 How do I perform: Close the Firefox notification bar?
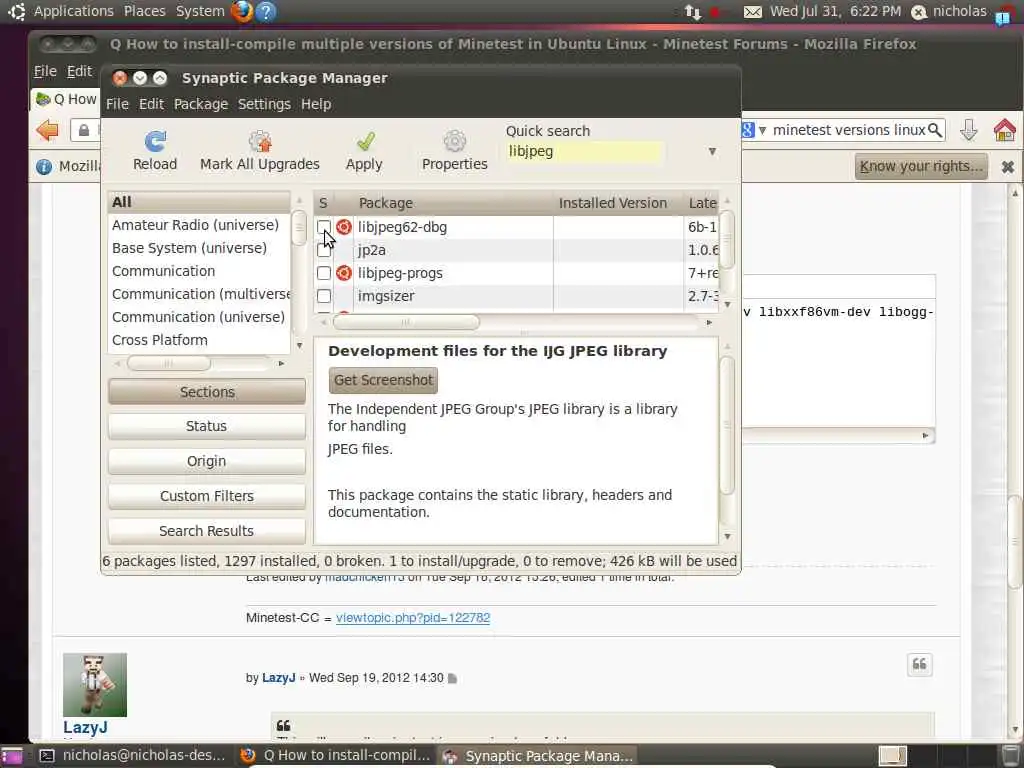point(1008,167)
